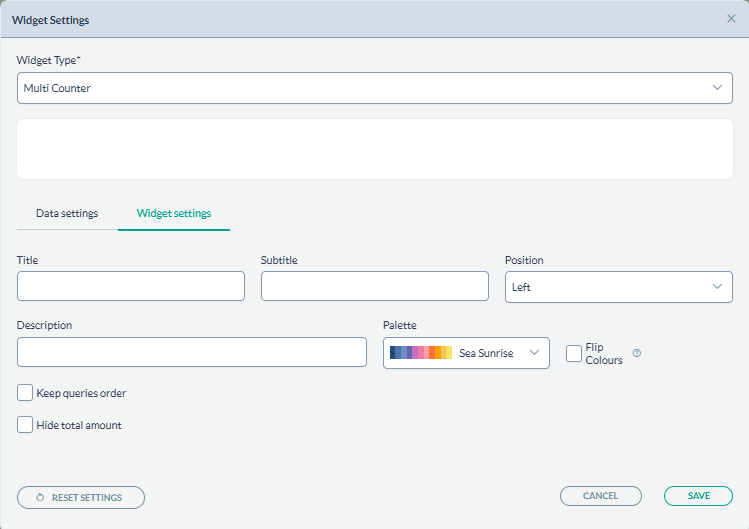
Task: Click the help icon beside Flip Colours
Action: point(637,353)
